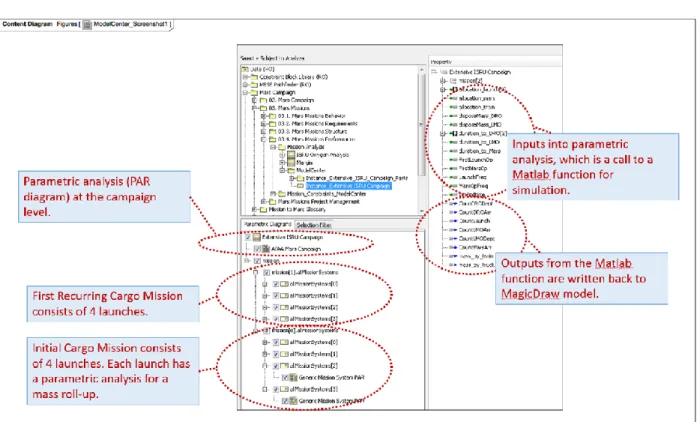
Task: Expand the Mars Missions Project Management folder
Action: (263, 202)
